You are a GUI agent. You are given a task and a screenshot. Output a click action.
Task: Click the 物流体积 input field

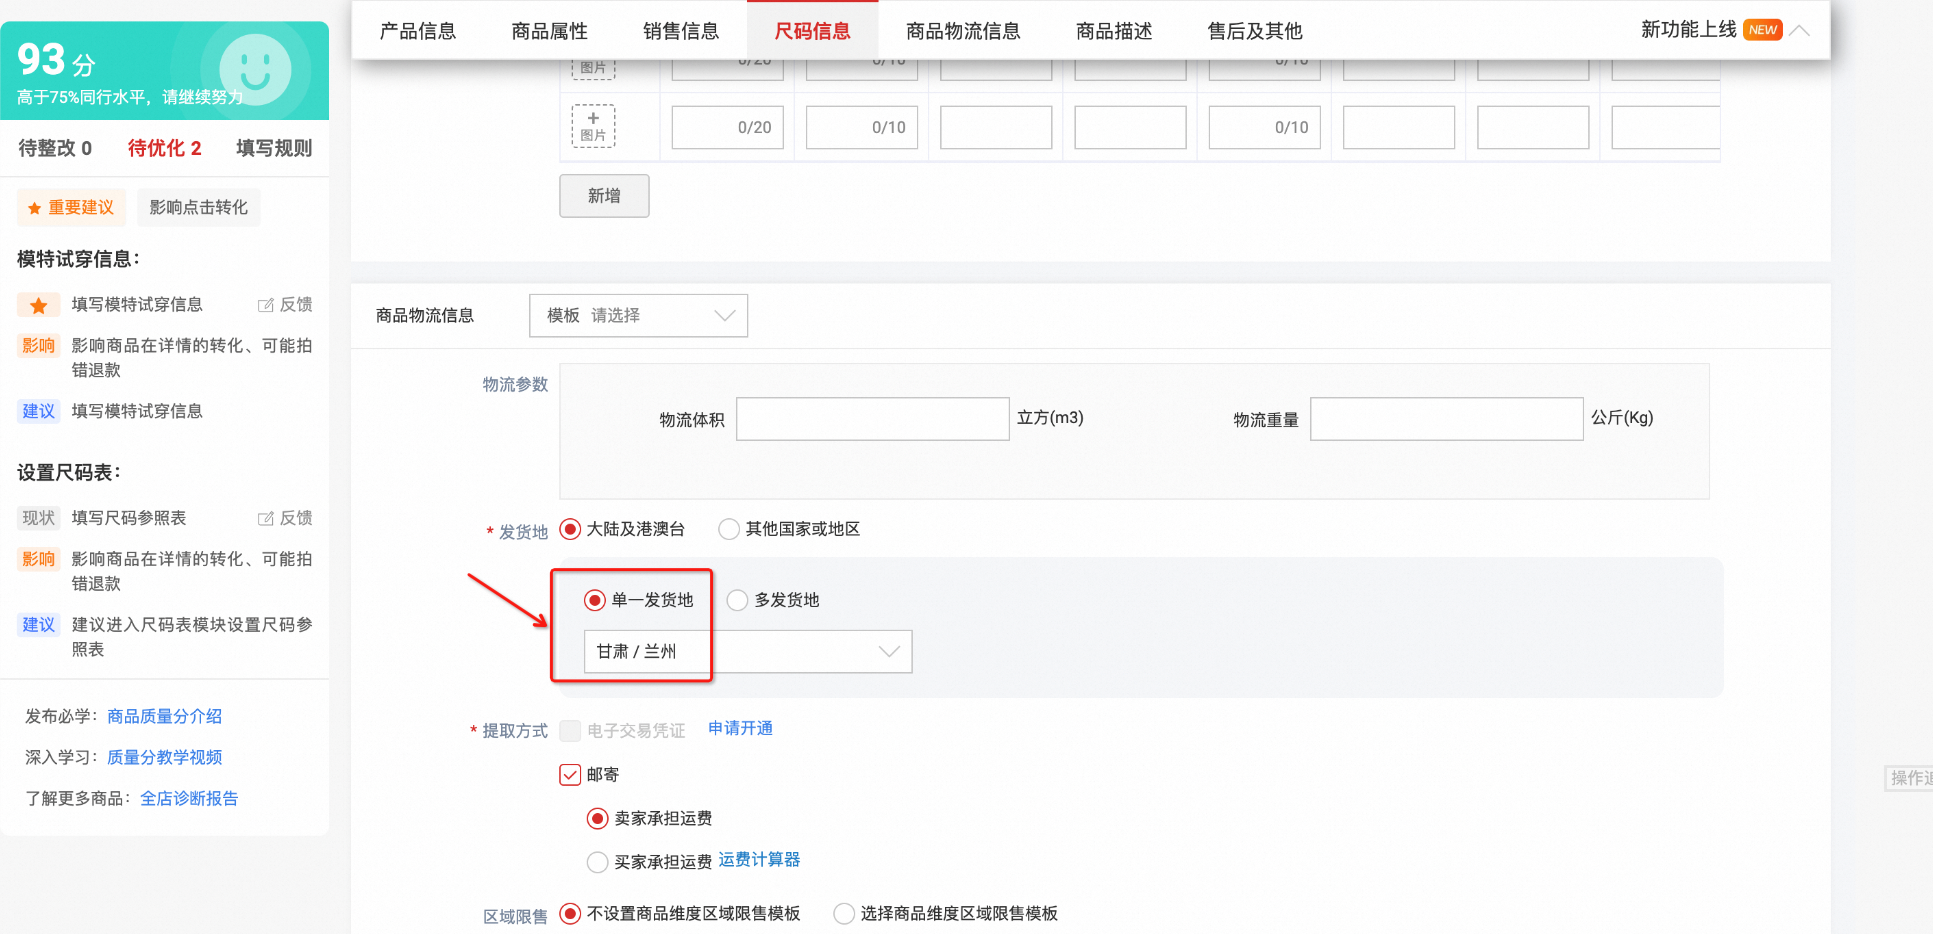pyautogui.click(x=873, y=419)
